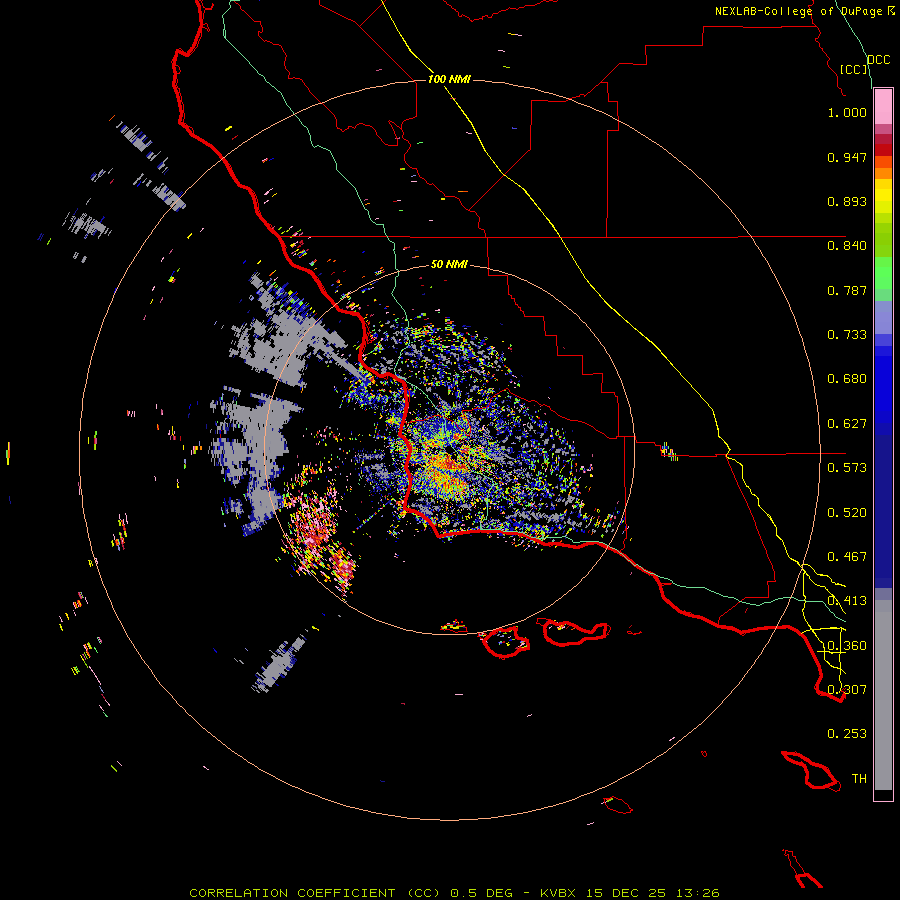The image size is (900, 900).
Task: Pick the pink segment of the color bar
Action: pos(883,107)
